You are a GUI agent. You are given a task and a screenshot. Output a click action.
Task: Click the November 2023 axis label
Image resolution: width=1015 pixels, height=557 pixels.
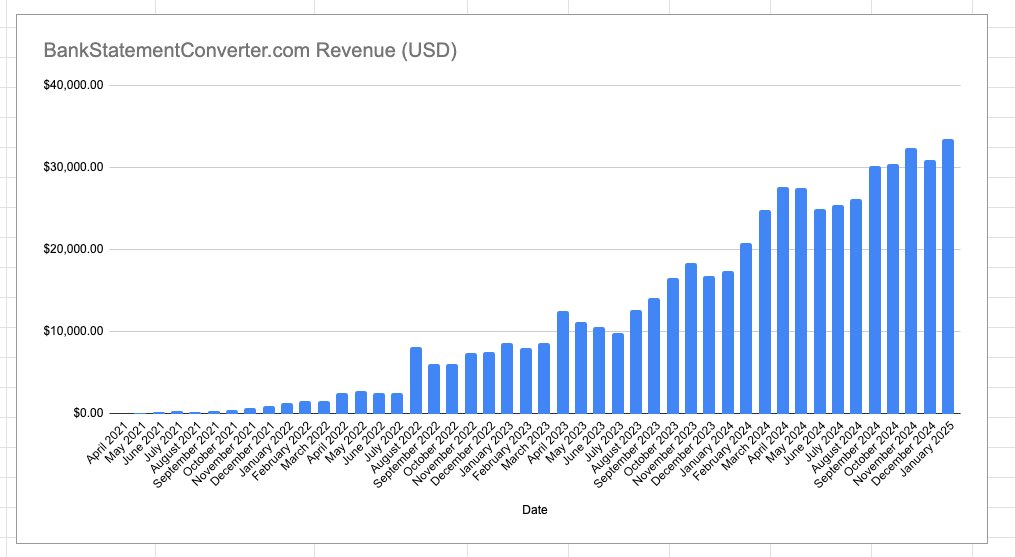664,454
